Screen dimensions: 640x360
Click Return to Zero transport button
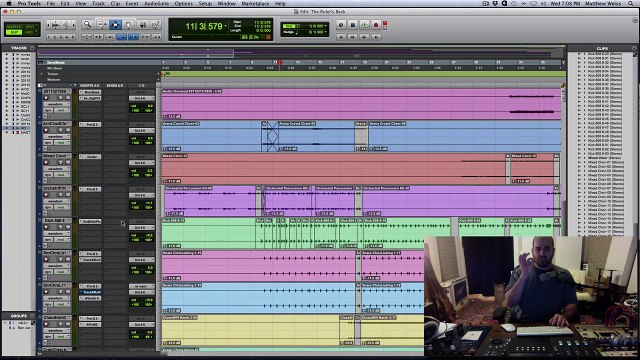tap(341, 37)
